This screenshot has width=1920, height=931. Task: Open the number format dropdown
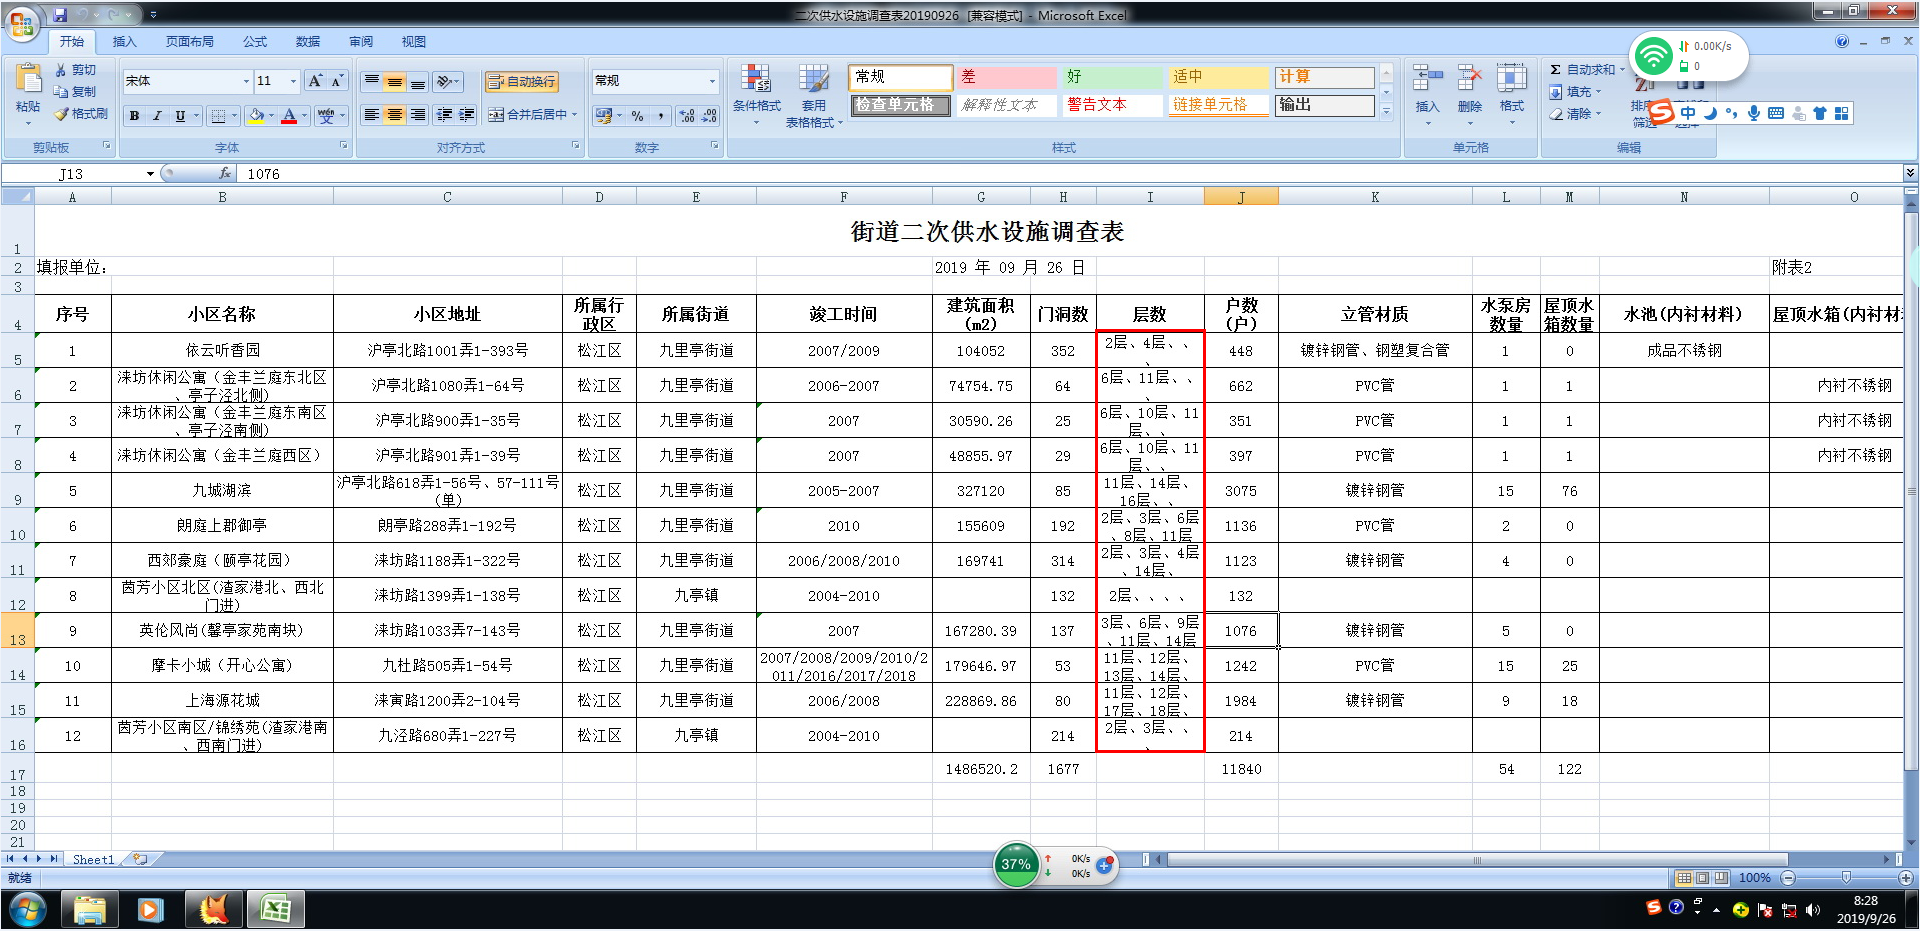pos(712,81)
